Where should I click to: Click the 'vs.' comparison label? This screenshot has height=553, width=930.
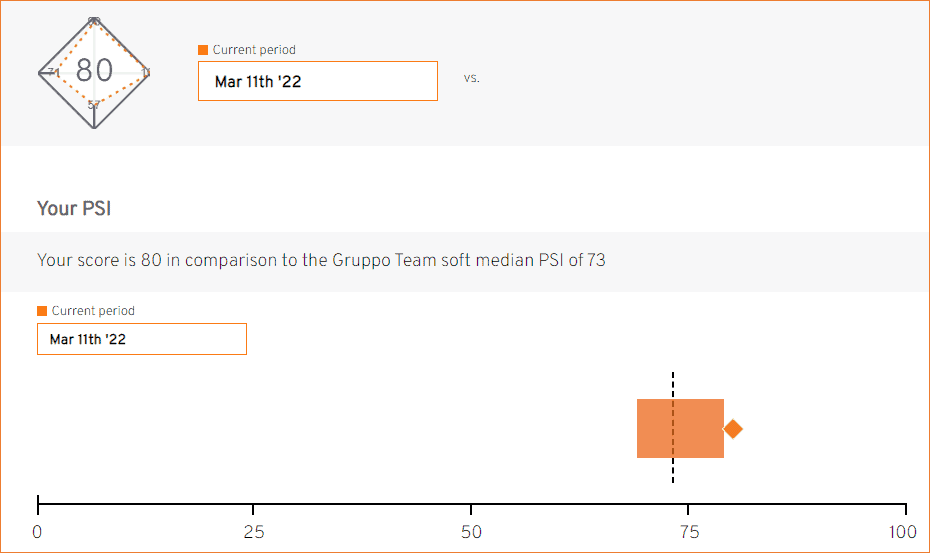point(472,78)
